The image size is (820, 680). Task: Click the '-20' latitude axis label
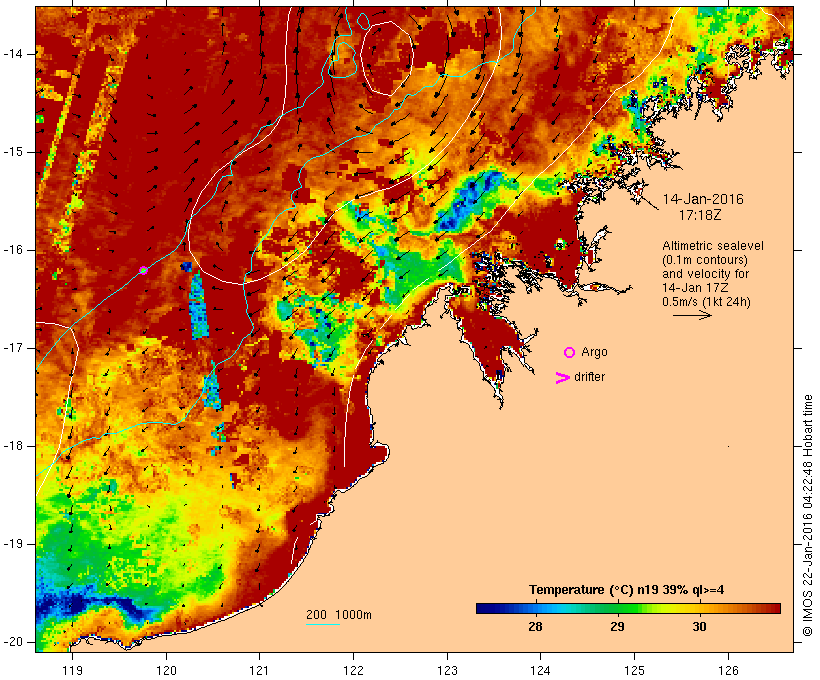click(x=13, y=642)
